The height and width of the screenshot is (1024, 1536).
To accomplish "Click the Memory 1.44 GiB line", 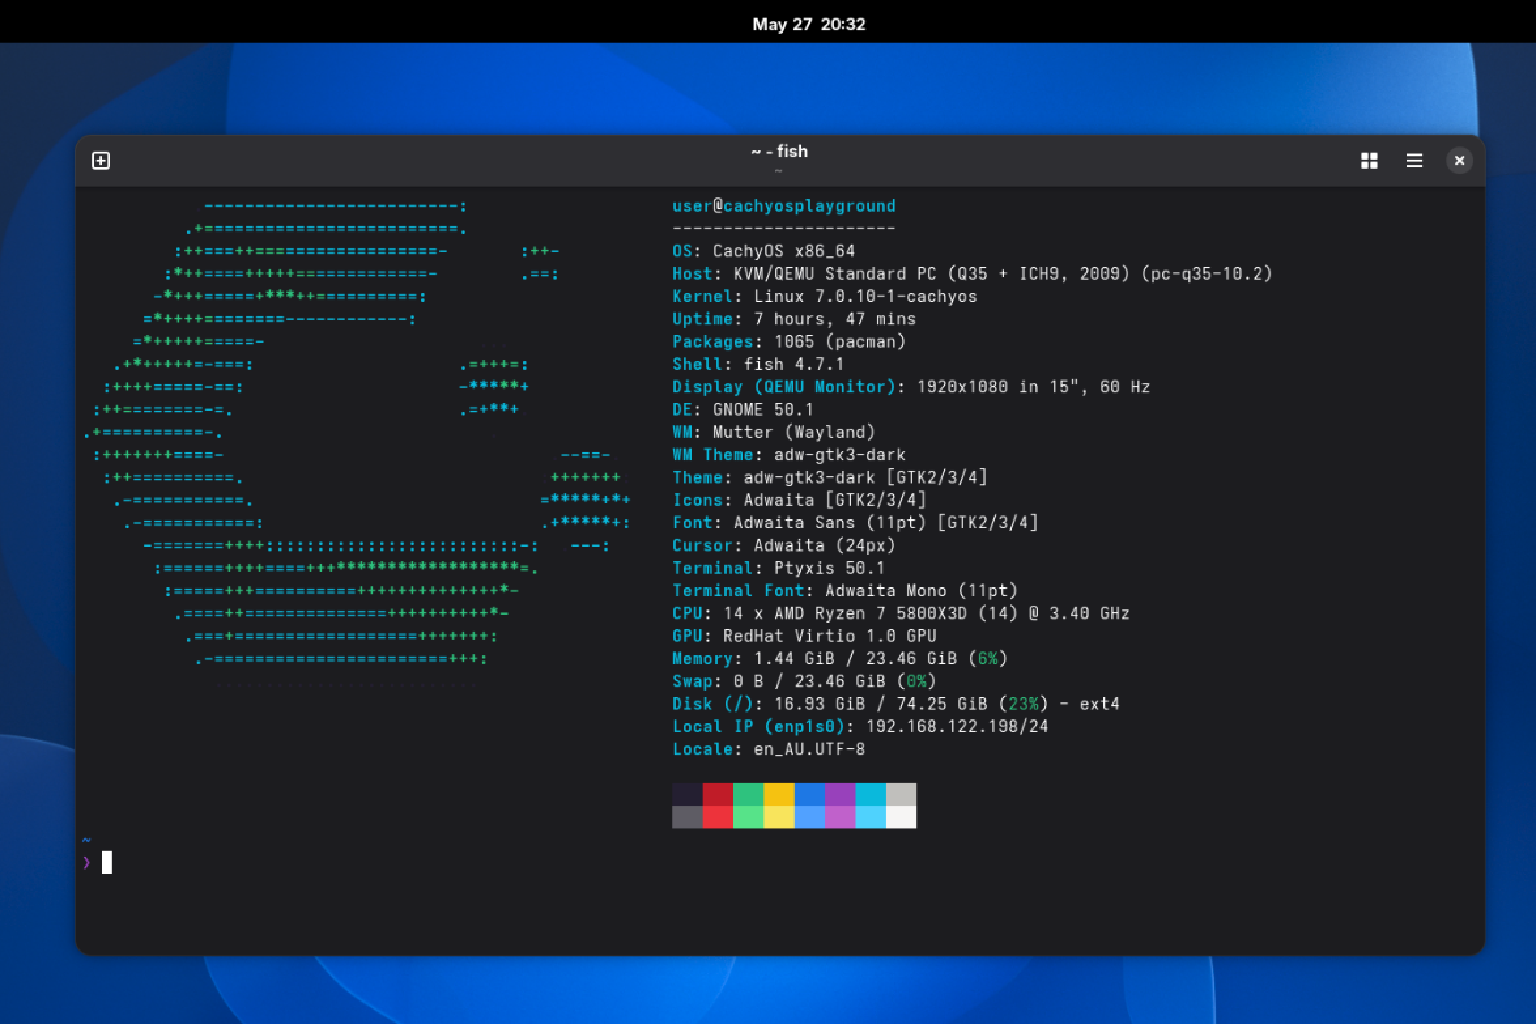I will tap(840, 659).
